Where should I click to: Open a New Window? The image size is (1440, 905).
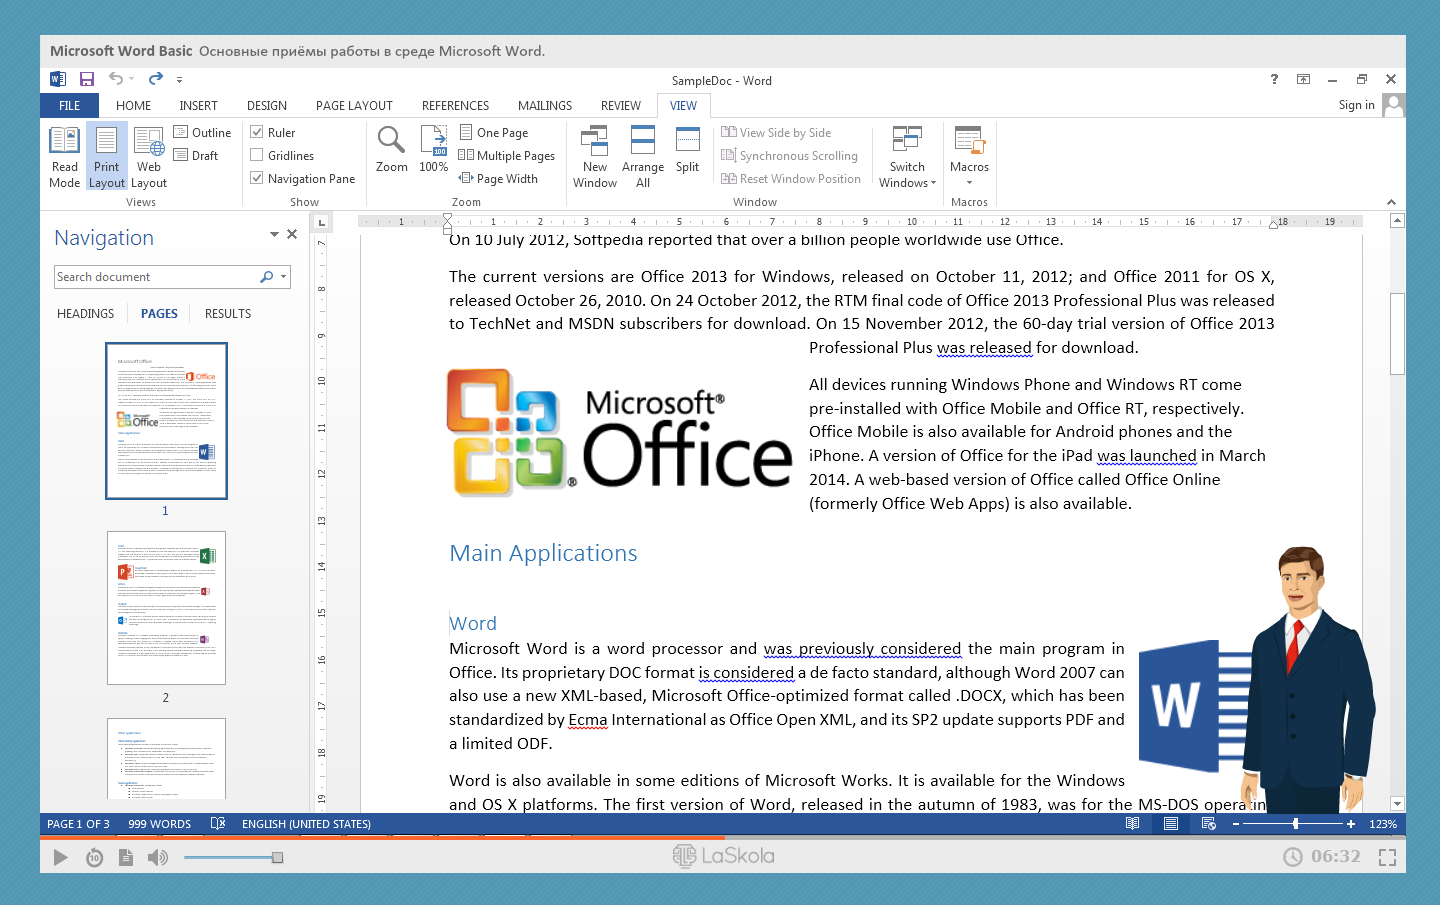click(x=595, y=156)
